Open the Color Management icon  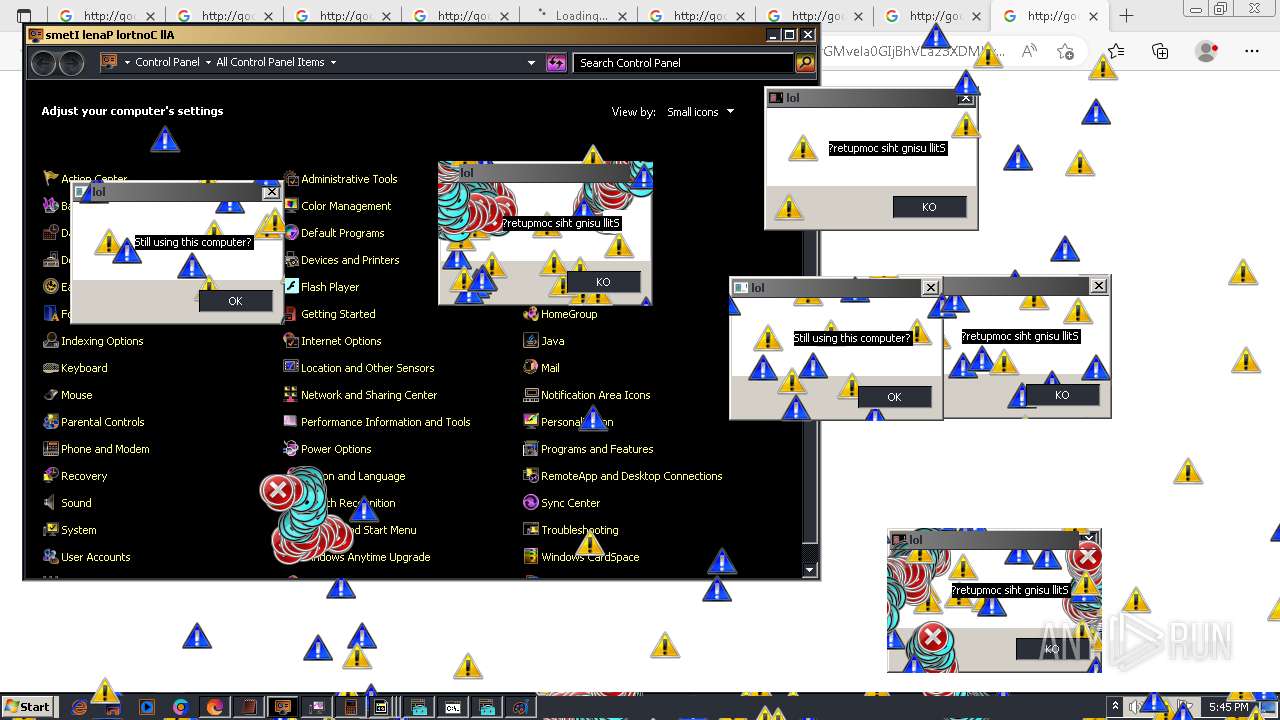tap(291, 206)
